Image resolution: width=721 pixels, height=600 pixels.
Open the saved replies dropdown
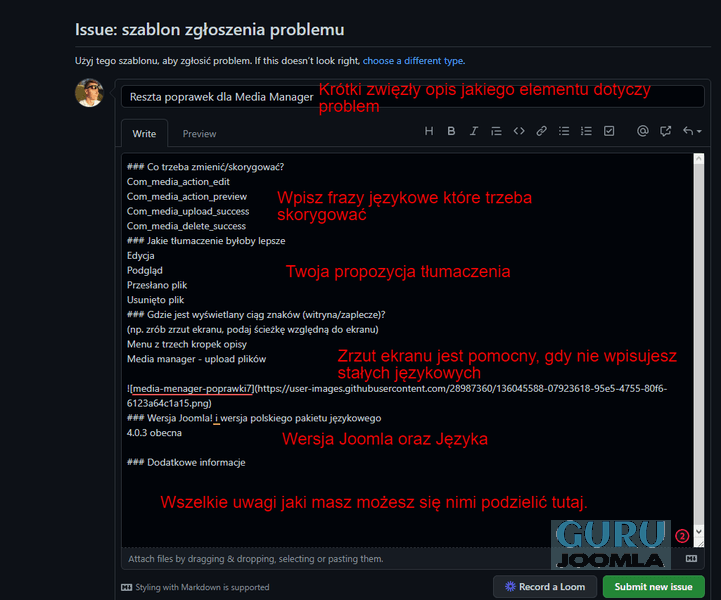coord(692,131)
